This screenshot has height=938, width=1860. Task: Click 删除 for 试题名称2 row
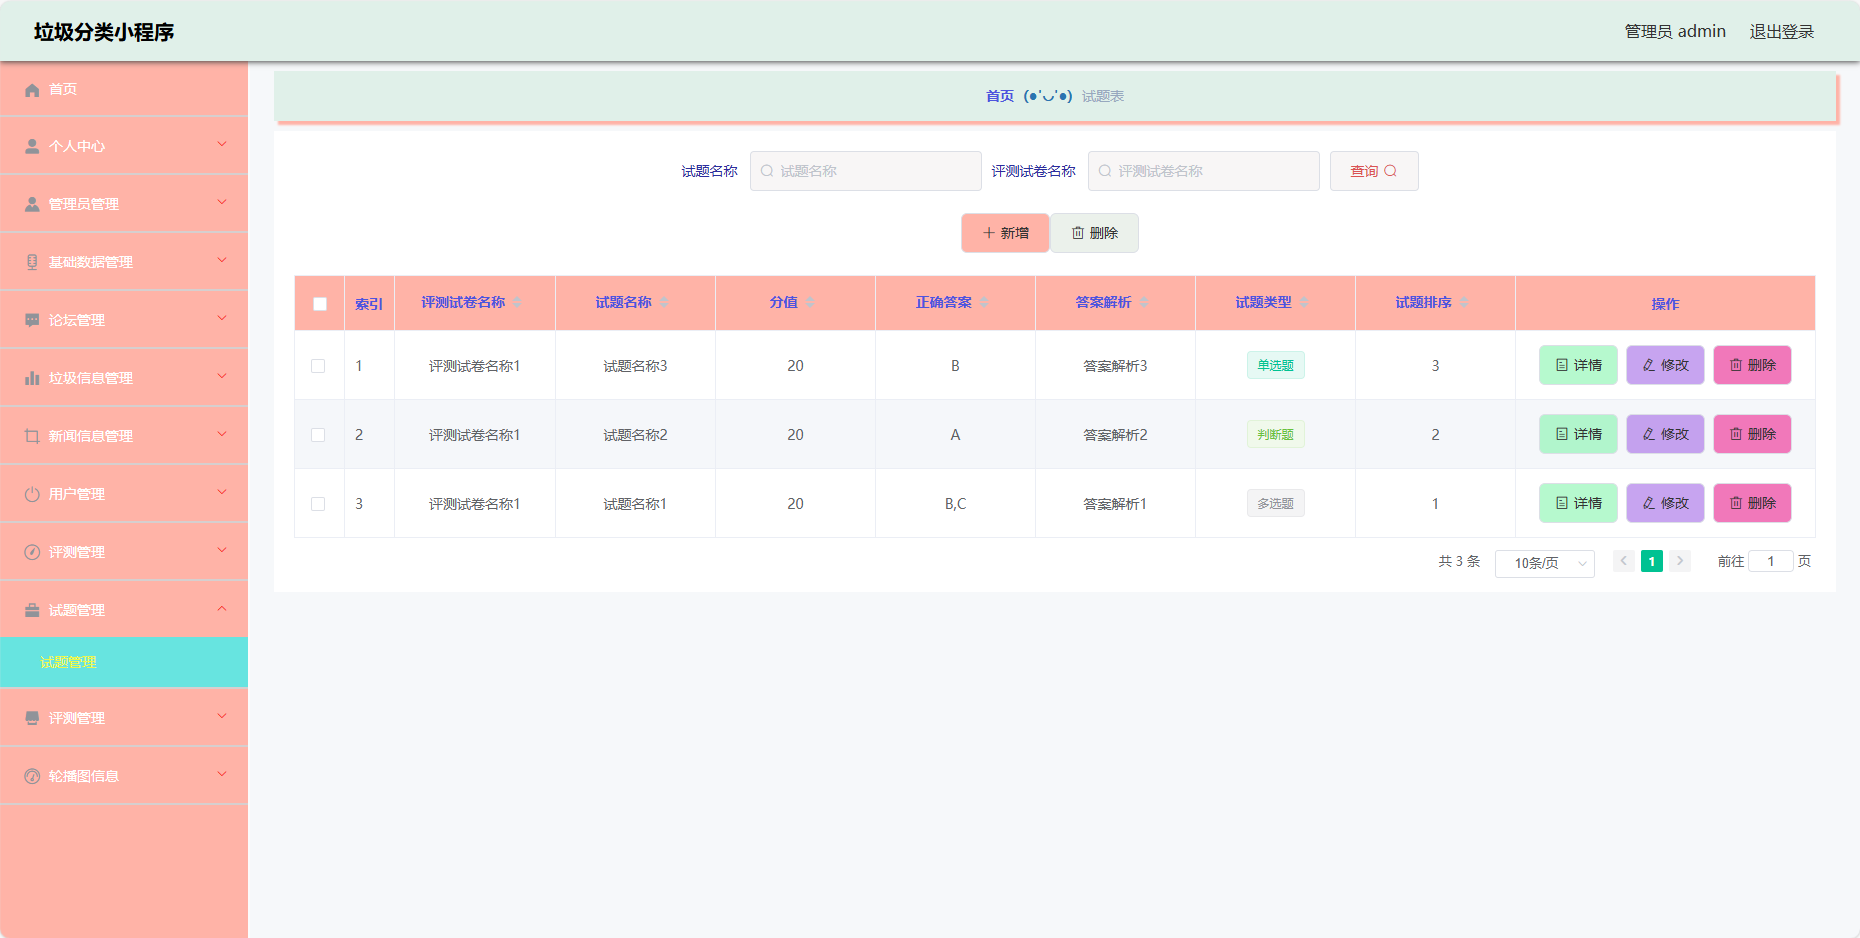[1752, 434]
